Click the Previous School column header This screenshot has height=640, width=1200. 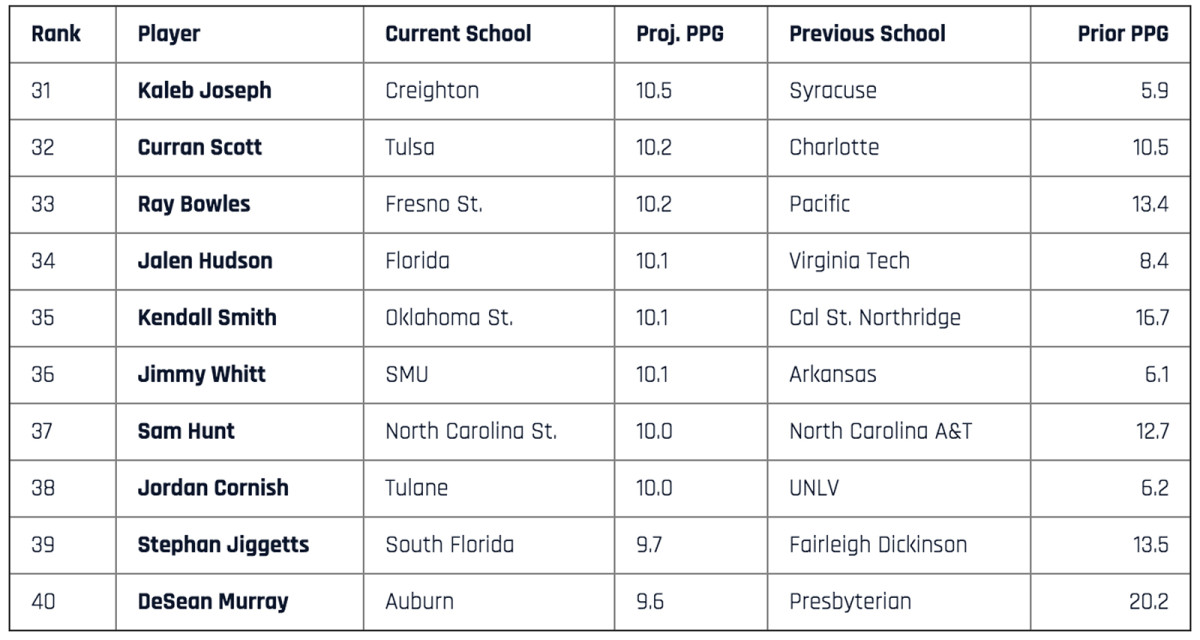tap(867, 34)
